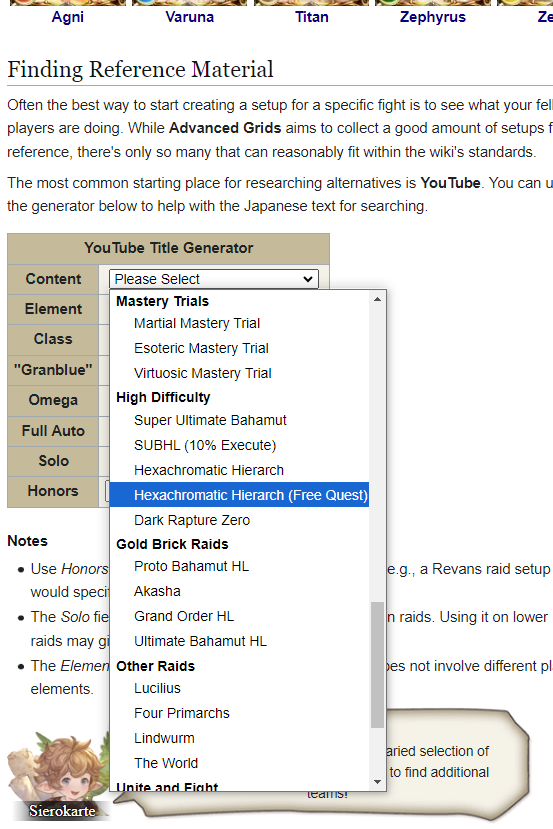
Task: Click the bold 'Advanced Grids' text
Action: 225,128
